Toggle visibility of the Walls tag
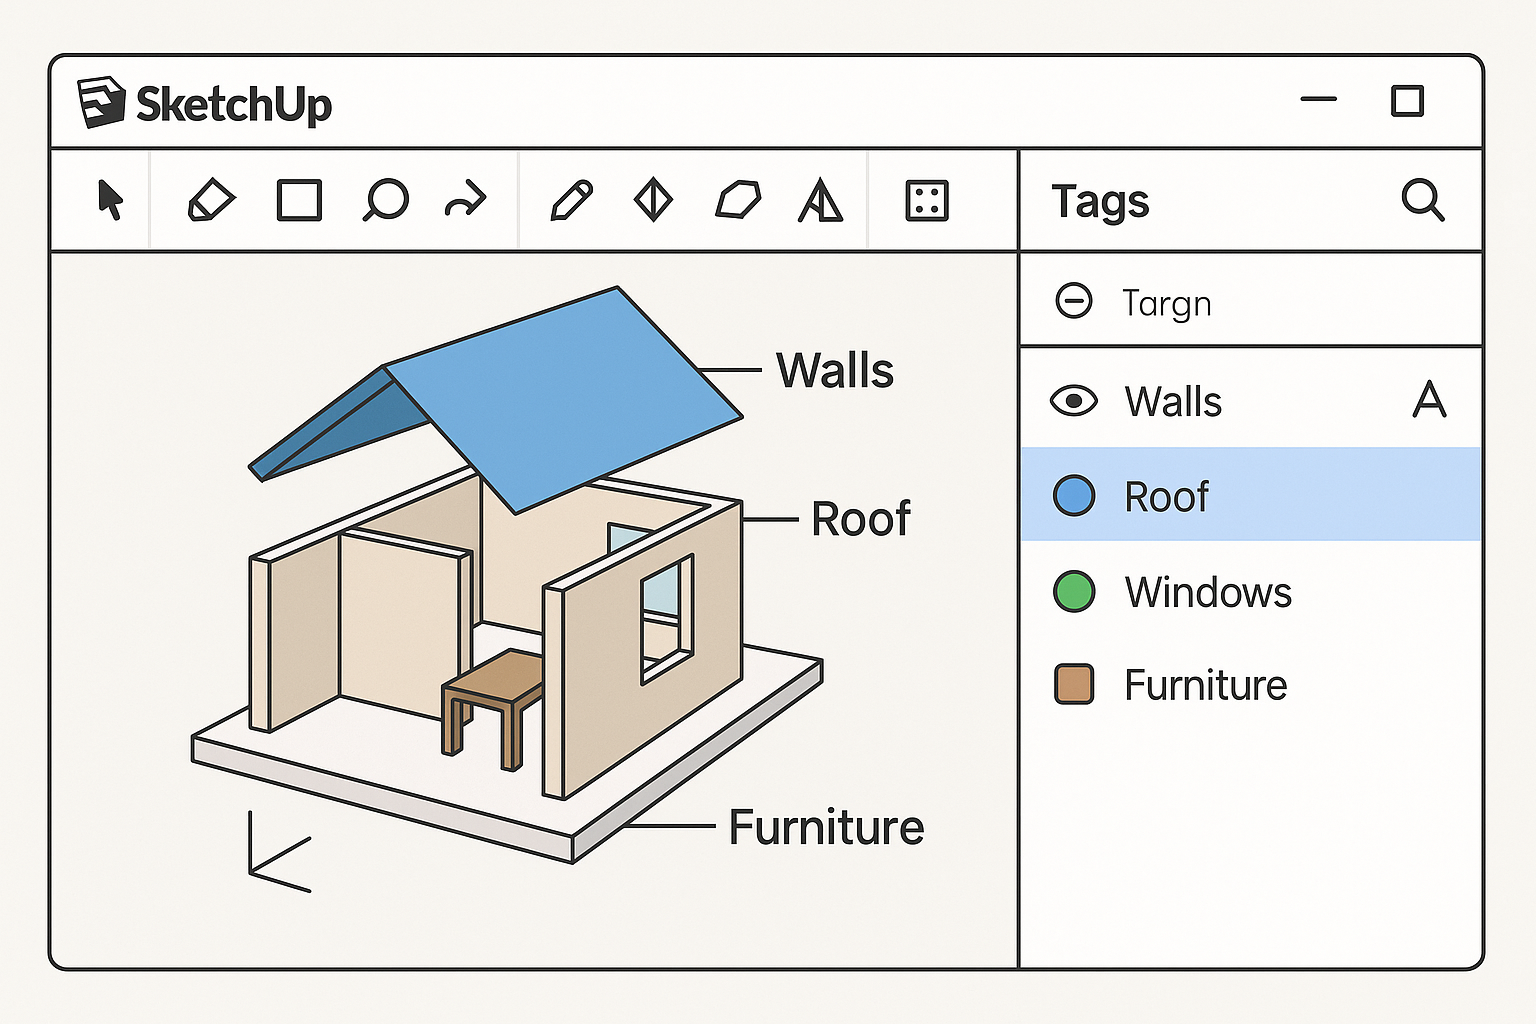The image size is (1536, 1024). coord(1074,401)
